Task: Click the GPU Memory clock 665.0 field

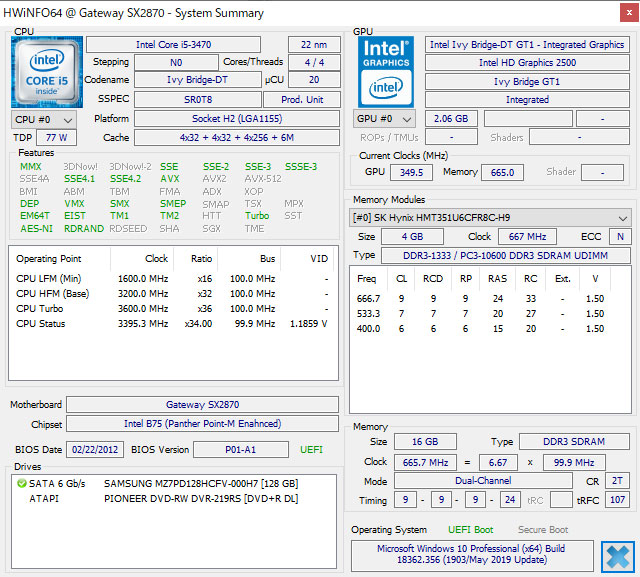Action: click(x=502, y=172)
